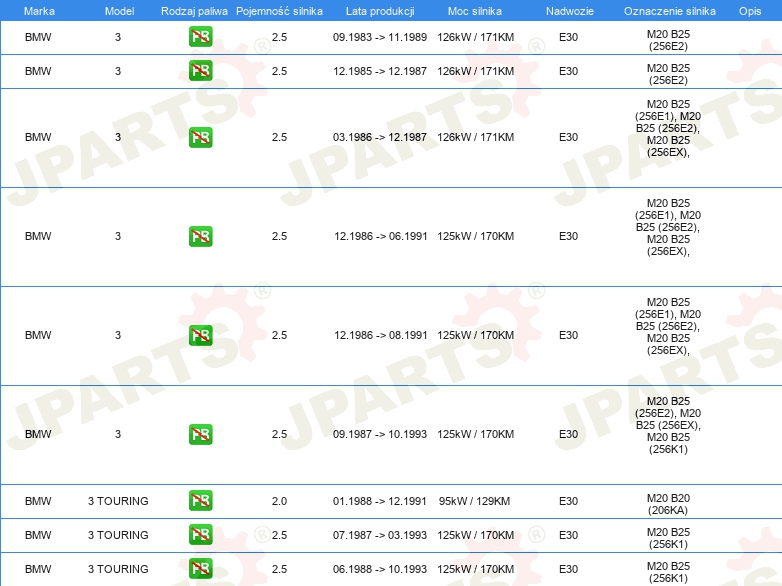Click engine code M20 B20 (206KA)
Screen dimensions: 782x586
coord(668,504)
